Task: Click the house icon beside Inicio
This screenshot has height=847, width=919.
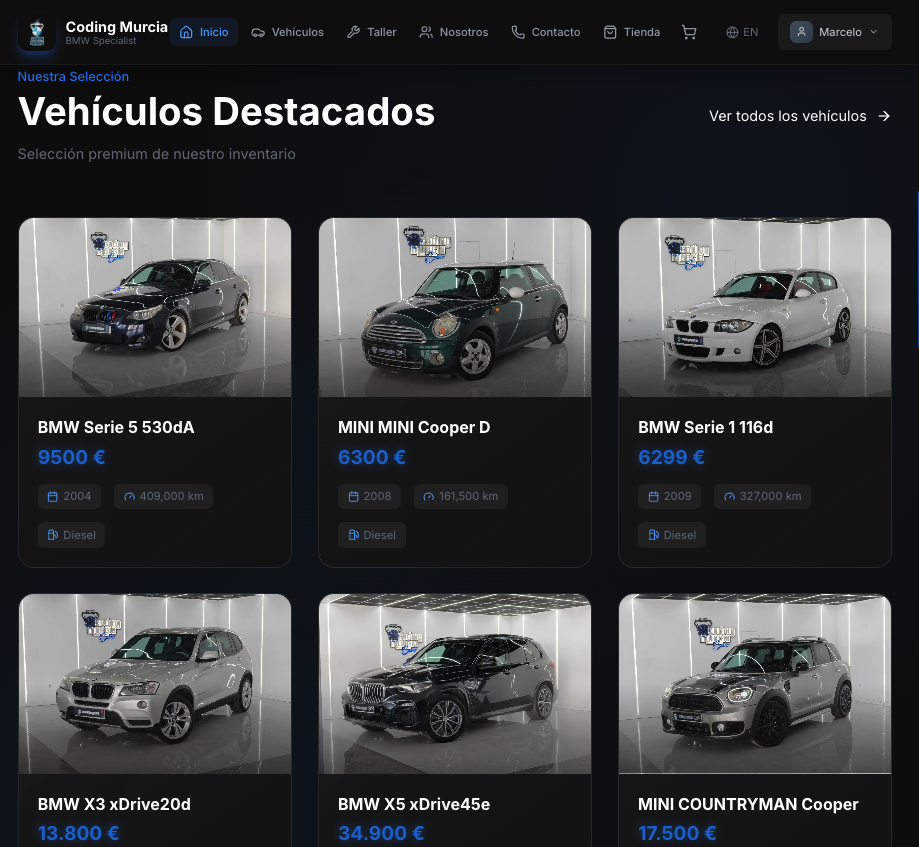Action: (x=186, y=32)
